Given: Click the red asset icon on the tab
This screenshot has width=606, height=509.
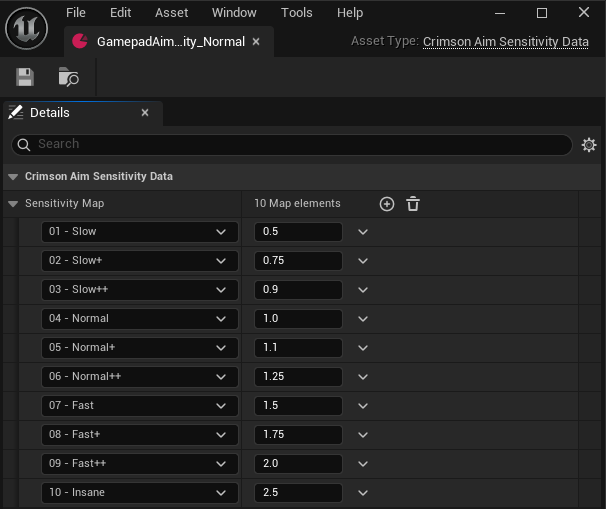Looking at the screenshot, I should [x=80, y=41].
